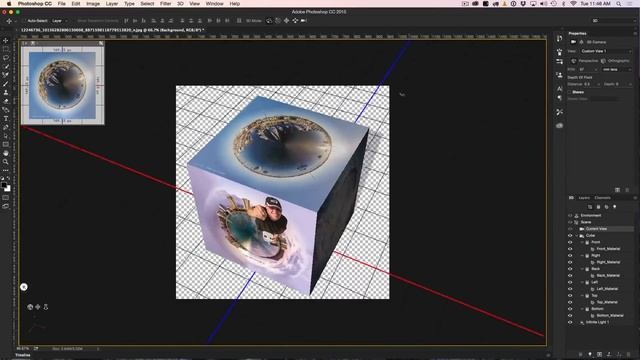Select the Horizontal Type tool
Viewport: 640px width, 360px height.
click(6, 118)
